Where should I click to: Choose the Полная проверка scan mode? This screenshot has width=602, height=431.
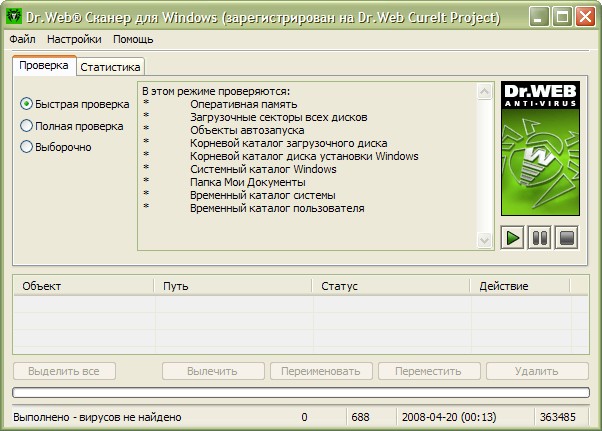pos(27,126)
